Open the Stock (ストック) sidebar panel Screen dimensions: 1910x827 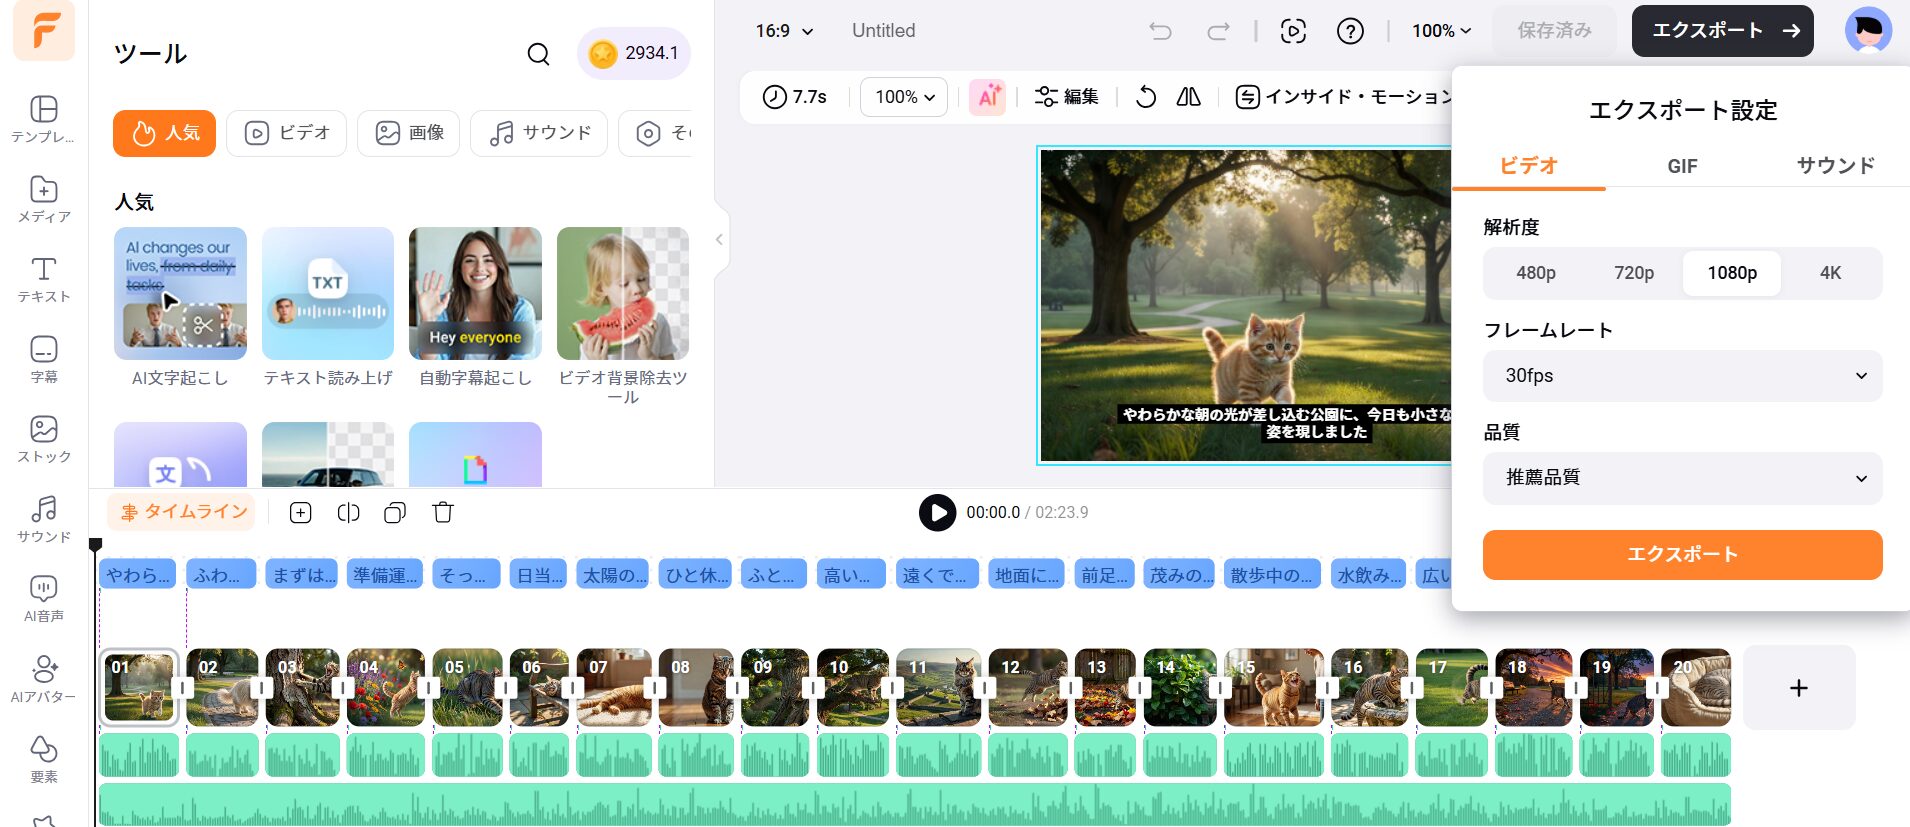coord(43,439)
